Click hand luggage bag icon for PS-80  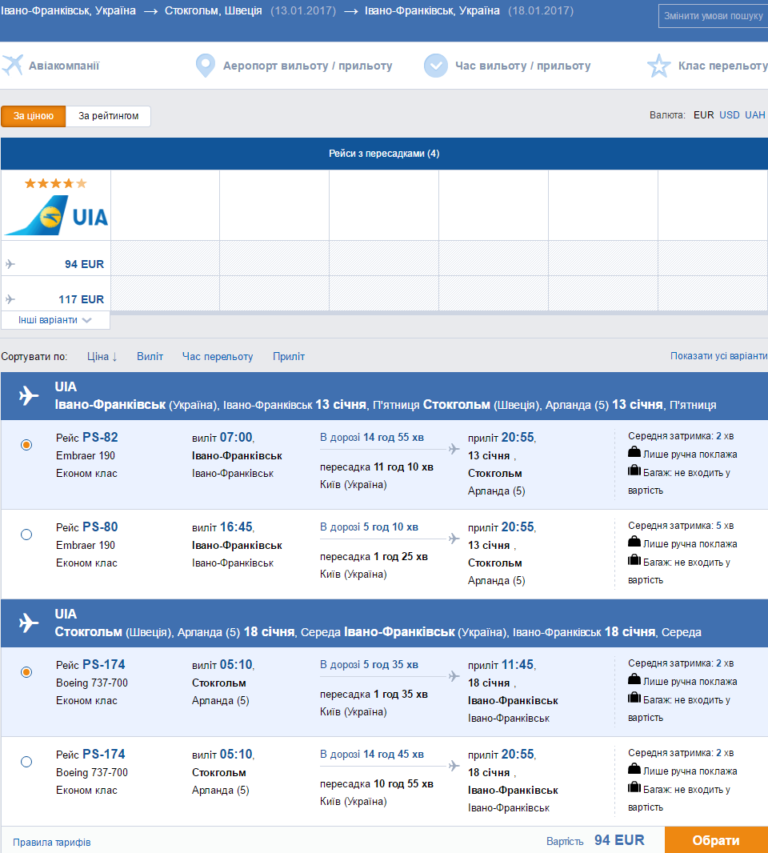point(634,542)
